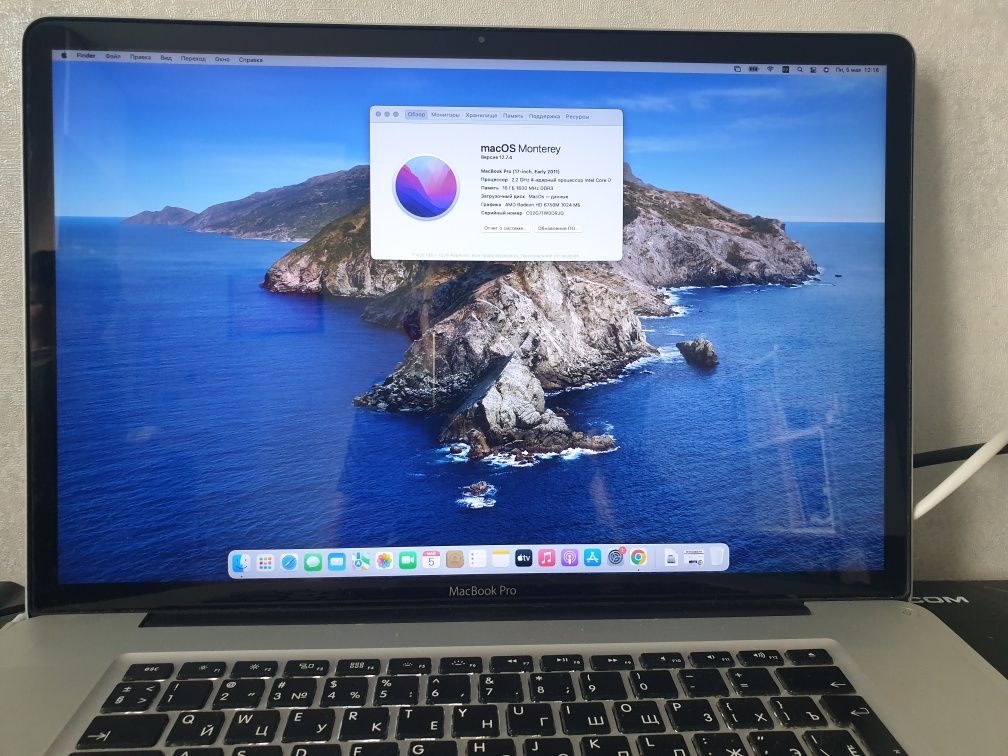Image resolution: width=1008 pixels, height=756 pixels.
Task: Open Notes app in dock
Action: click(x=500, y=559)
